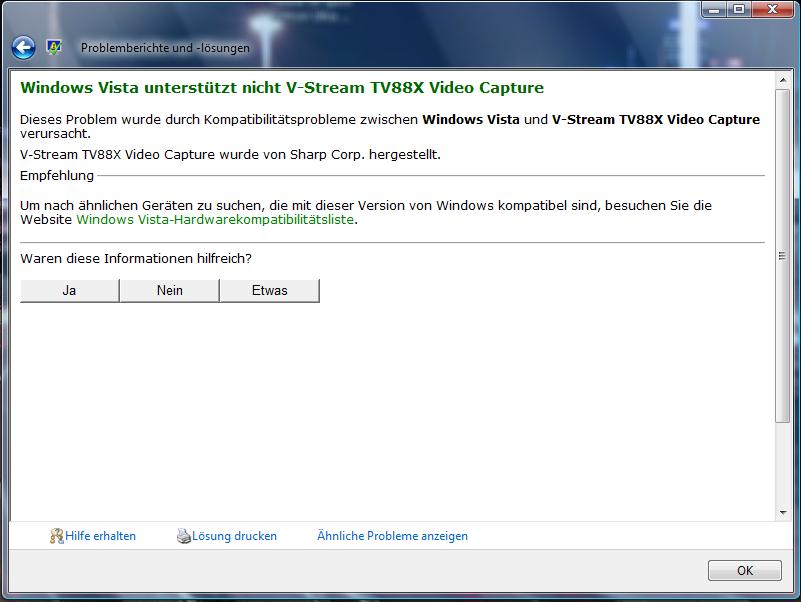Click the scrollbar up arrow
The image size is (801, 602).
[783, 80]
